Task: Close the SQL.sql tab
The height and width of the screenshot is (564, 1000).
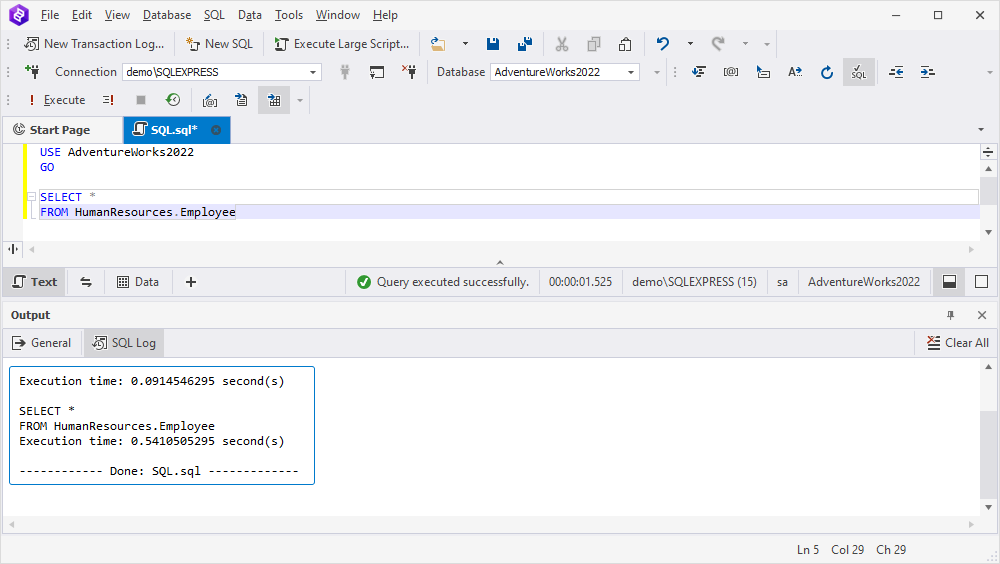Action: tap(216, 130)
